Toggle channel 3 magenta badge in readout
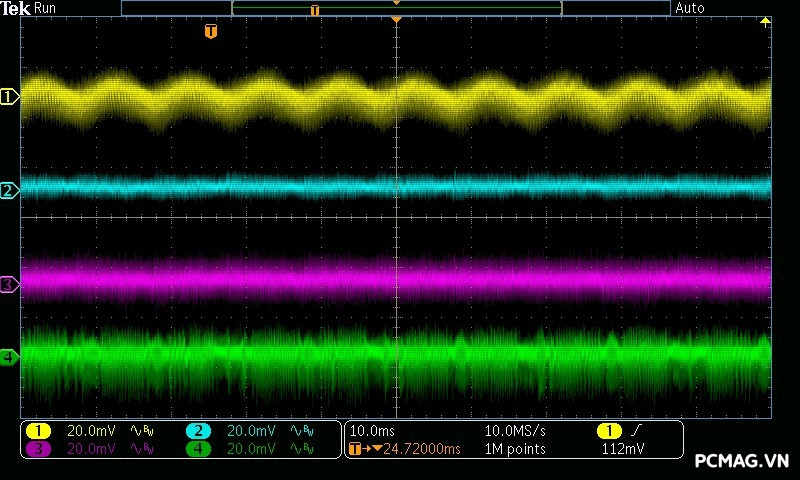The image size is (800, 480). (38, 449)
